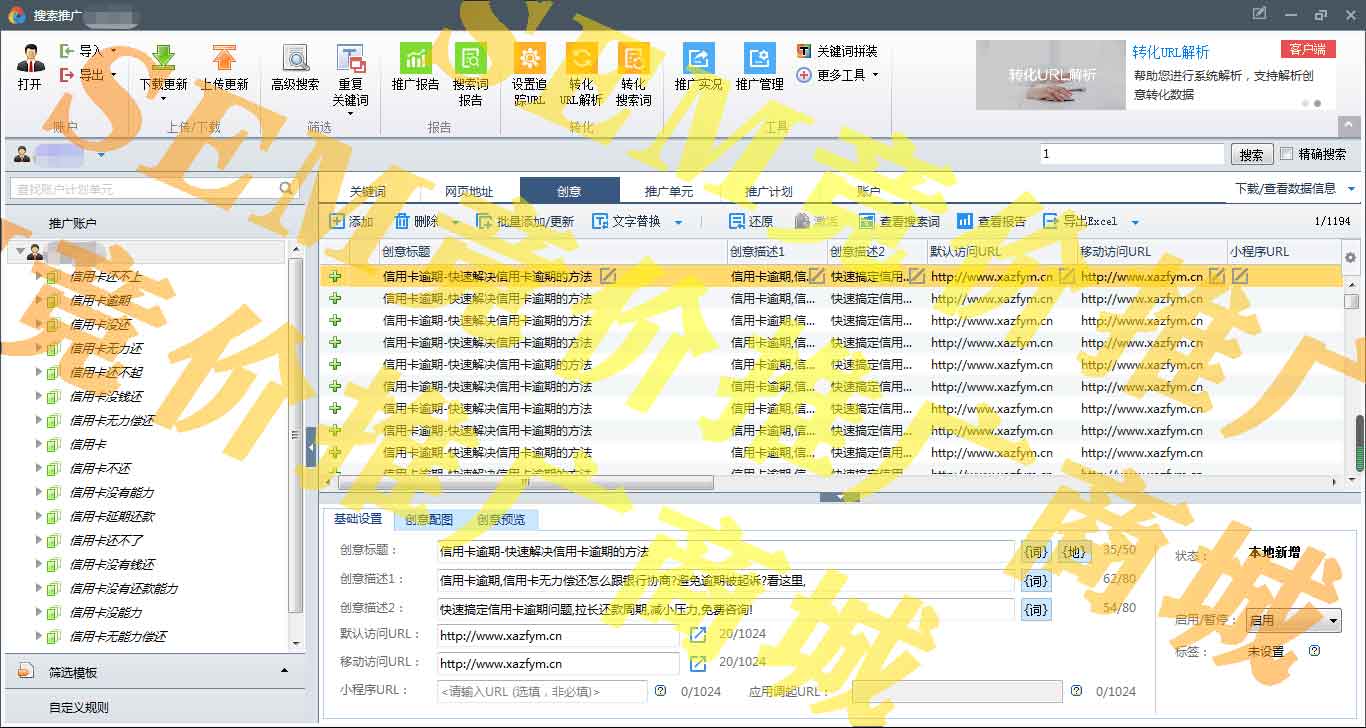Open 下载/查看数据信息 dropdown

pyautogui.click(x=1294, y=188)
